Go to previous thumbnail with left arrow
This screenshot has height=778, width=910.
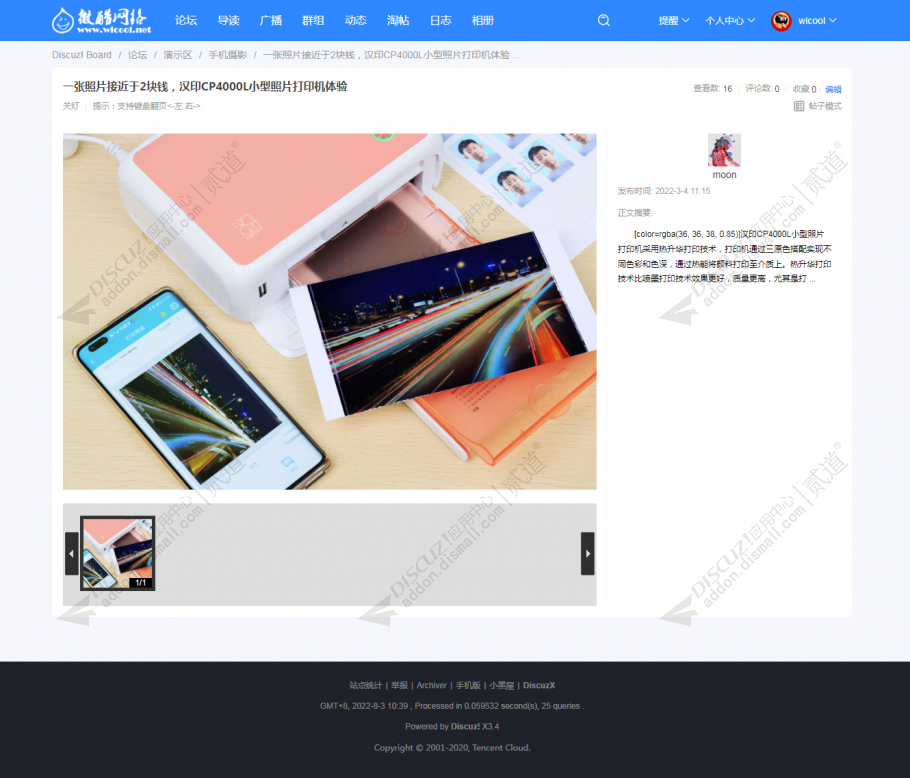click(71, 553)
